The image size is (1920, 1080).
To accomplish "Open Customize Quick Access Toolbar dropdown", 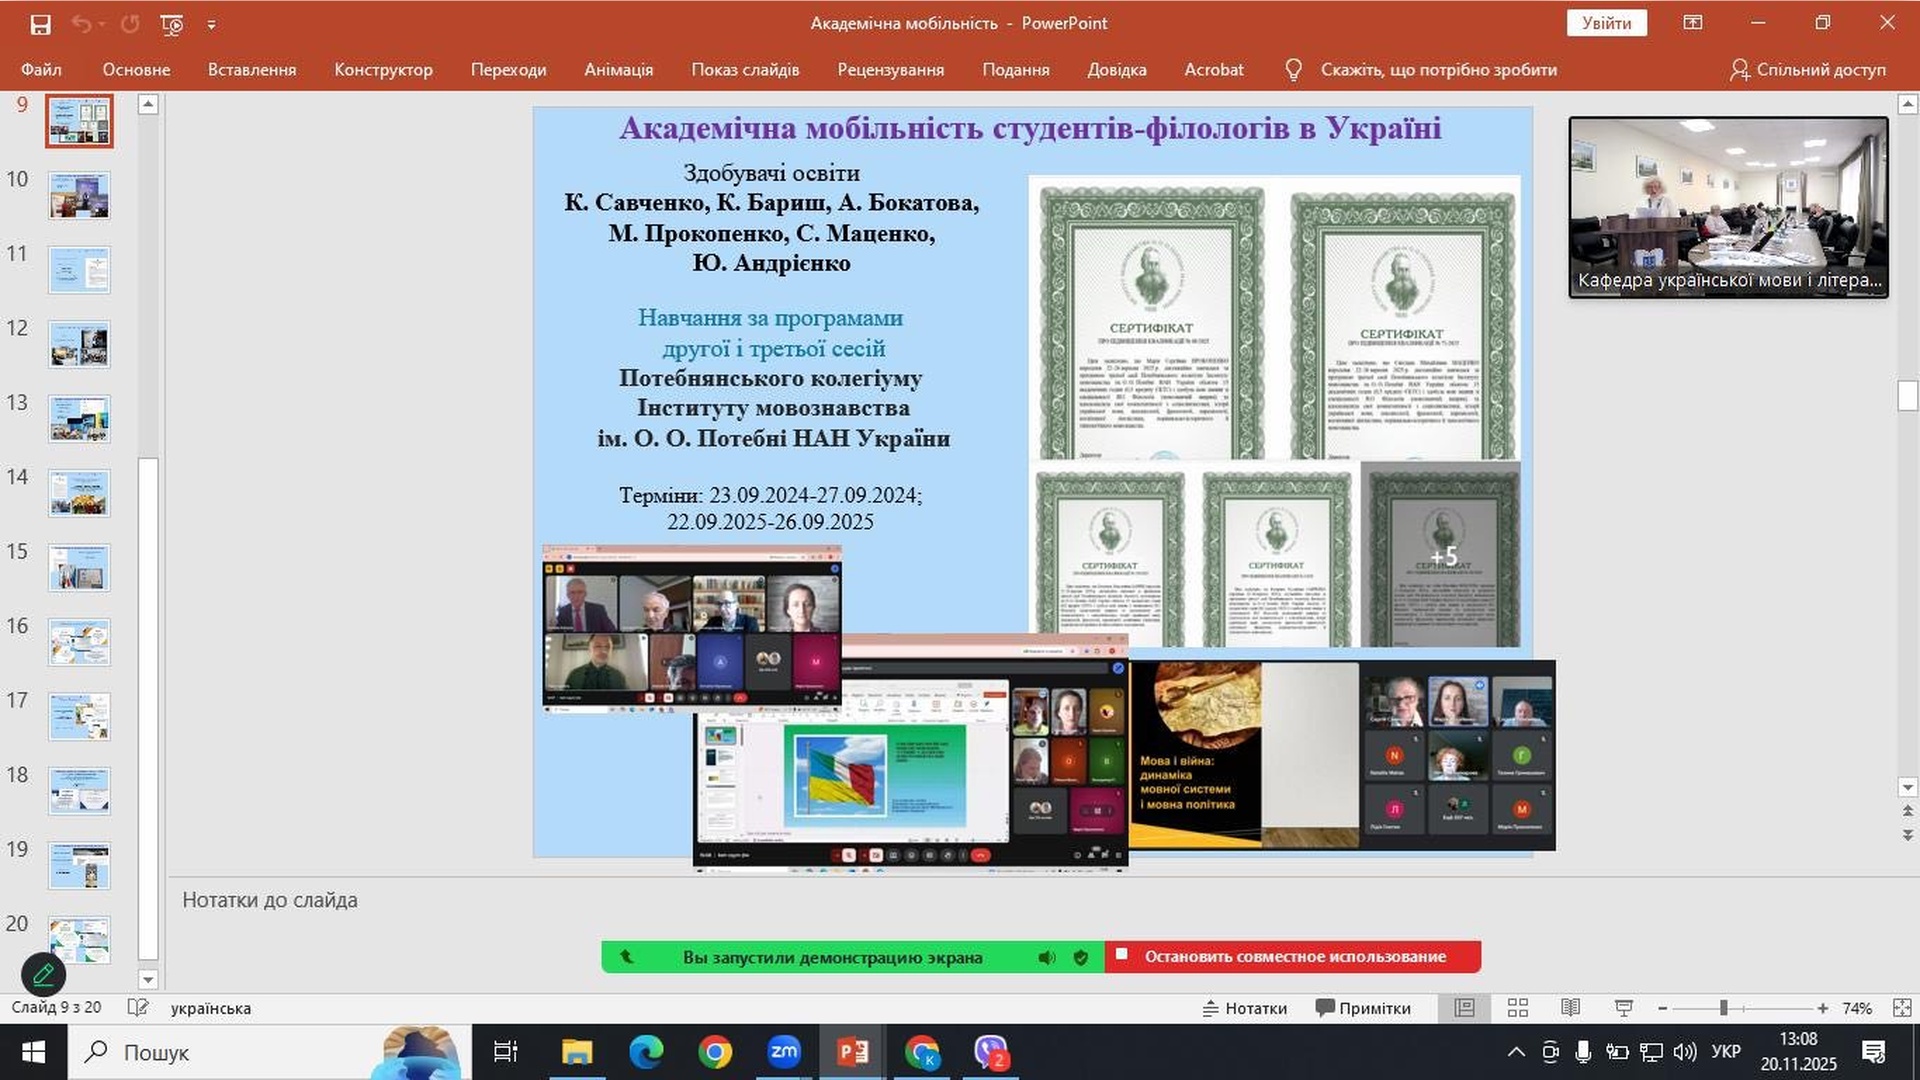I will click(x=211, y=24).
